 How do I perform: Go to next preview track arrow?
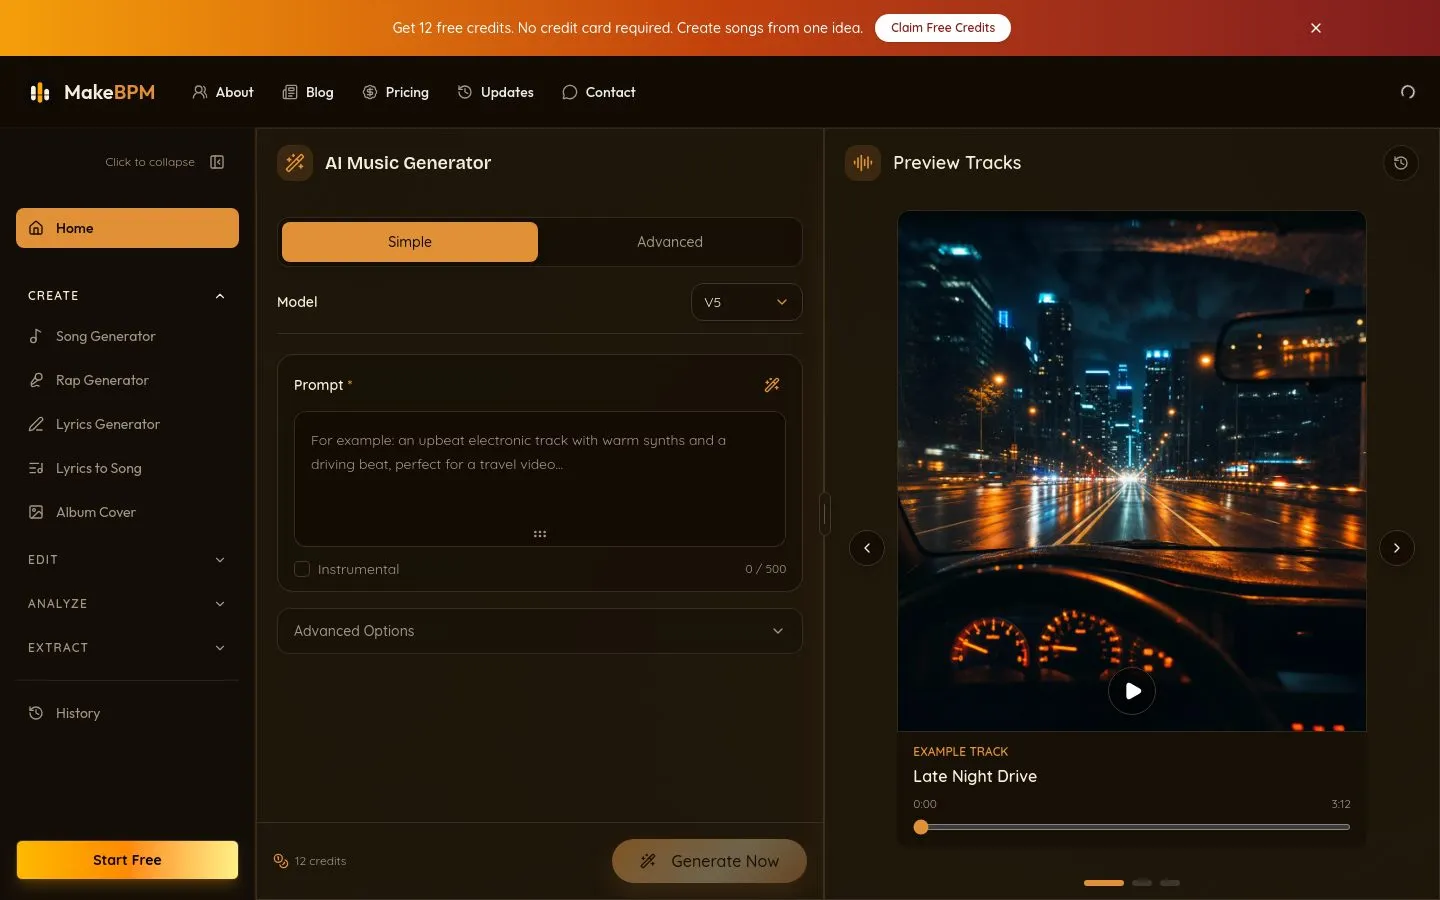[1397, 548]
